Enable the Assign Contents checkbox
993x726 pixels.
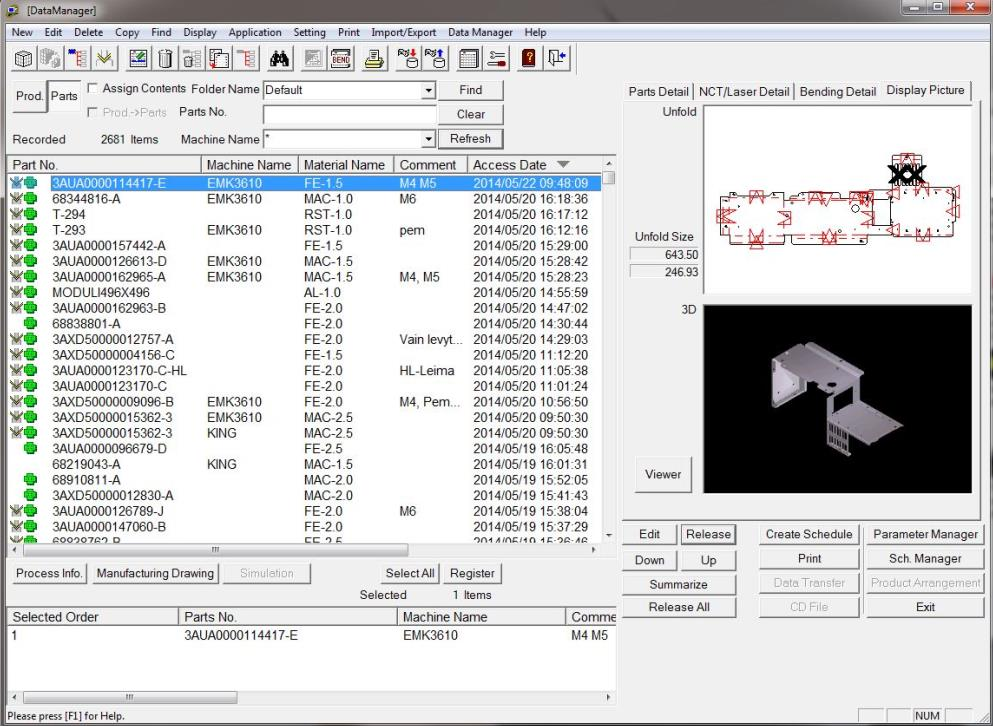click(x=92, y=88)
